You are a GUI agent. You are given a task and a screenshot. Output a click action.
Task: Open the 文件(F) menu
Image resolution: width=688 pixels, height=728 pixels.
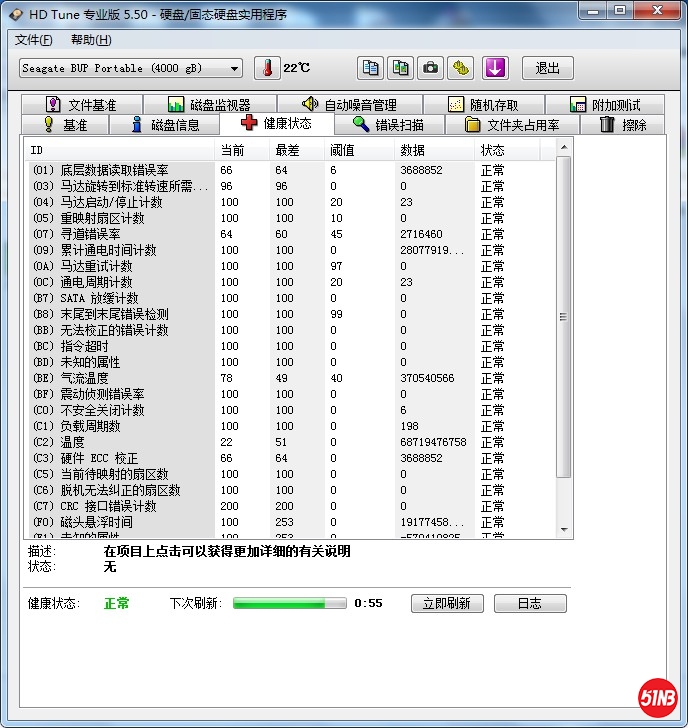tap(33, 40)
